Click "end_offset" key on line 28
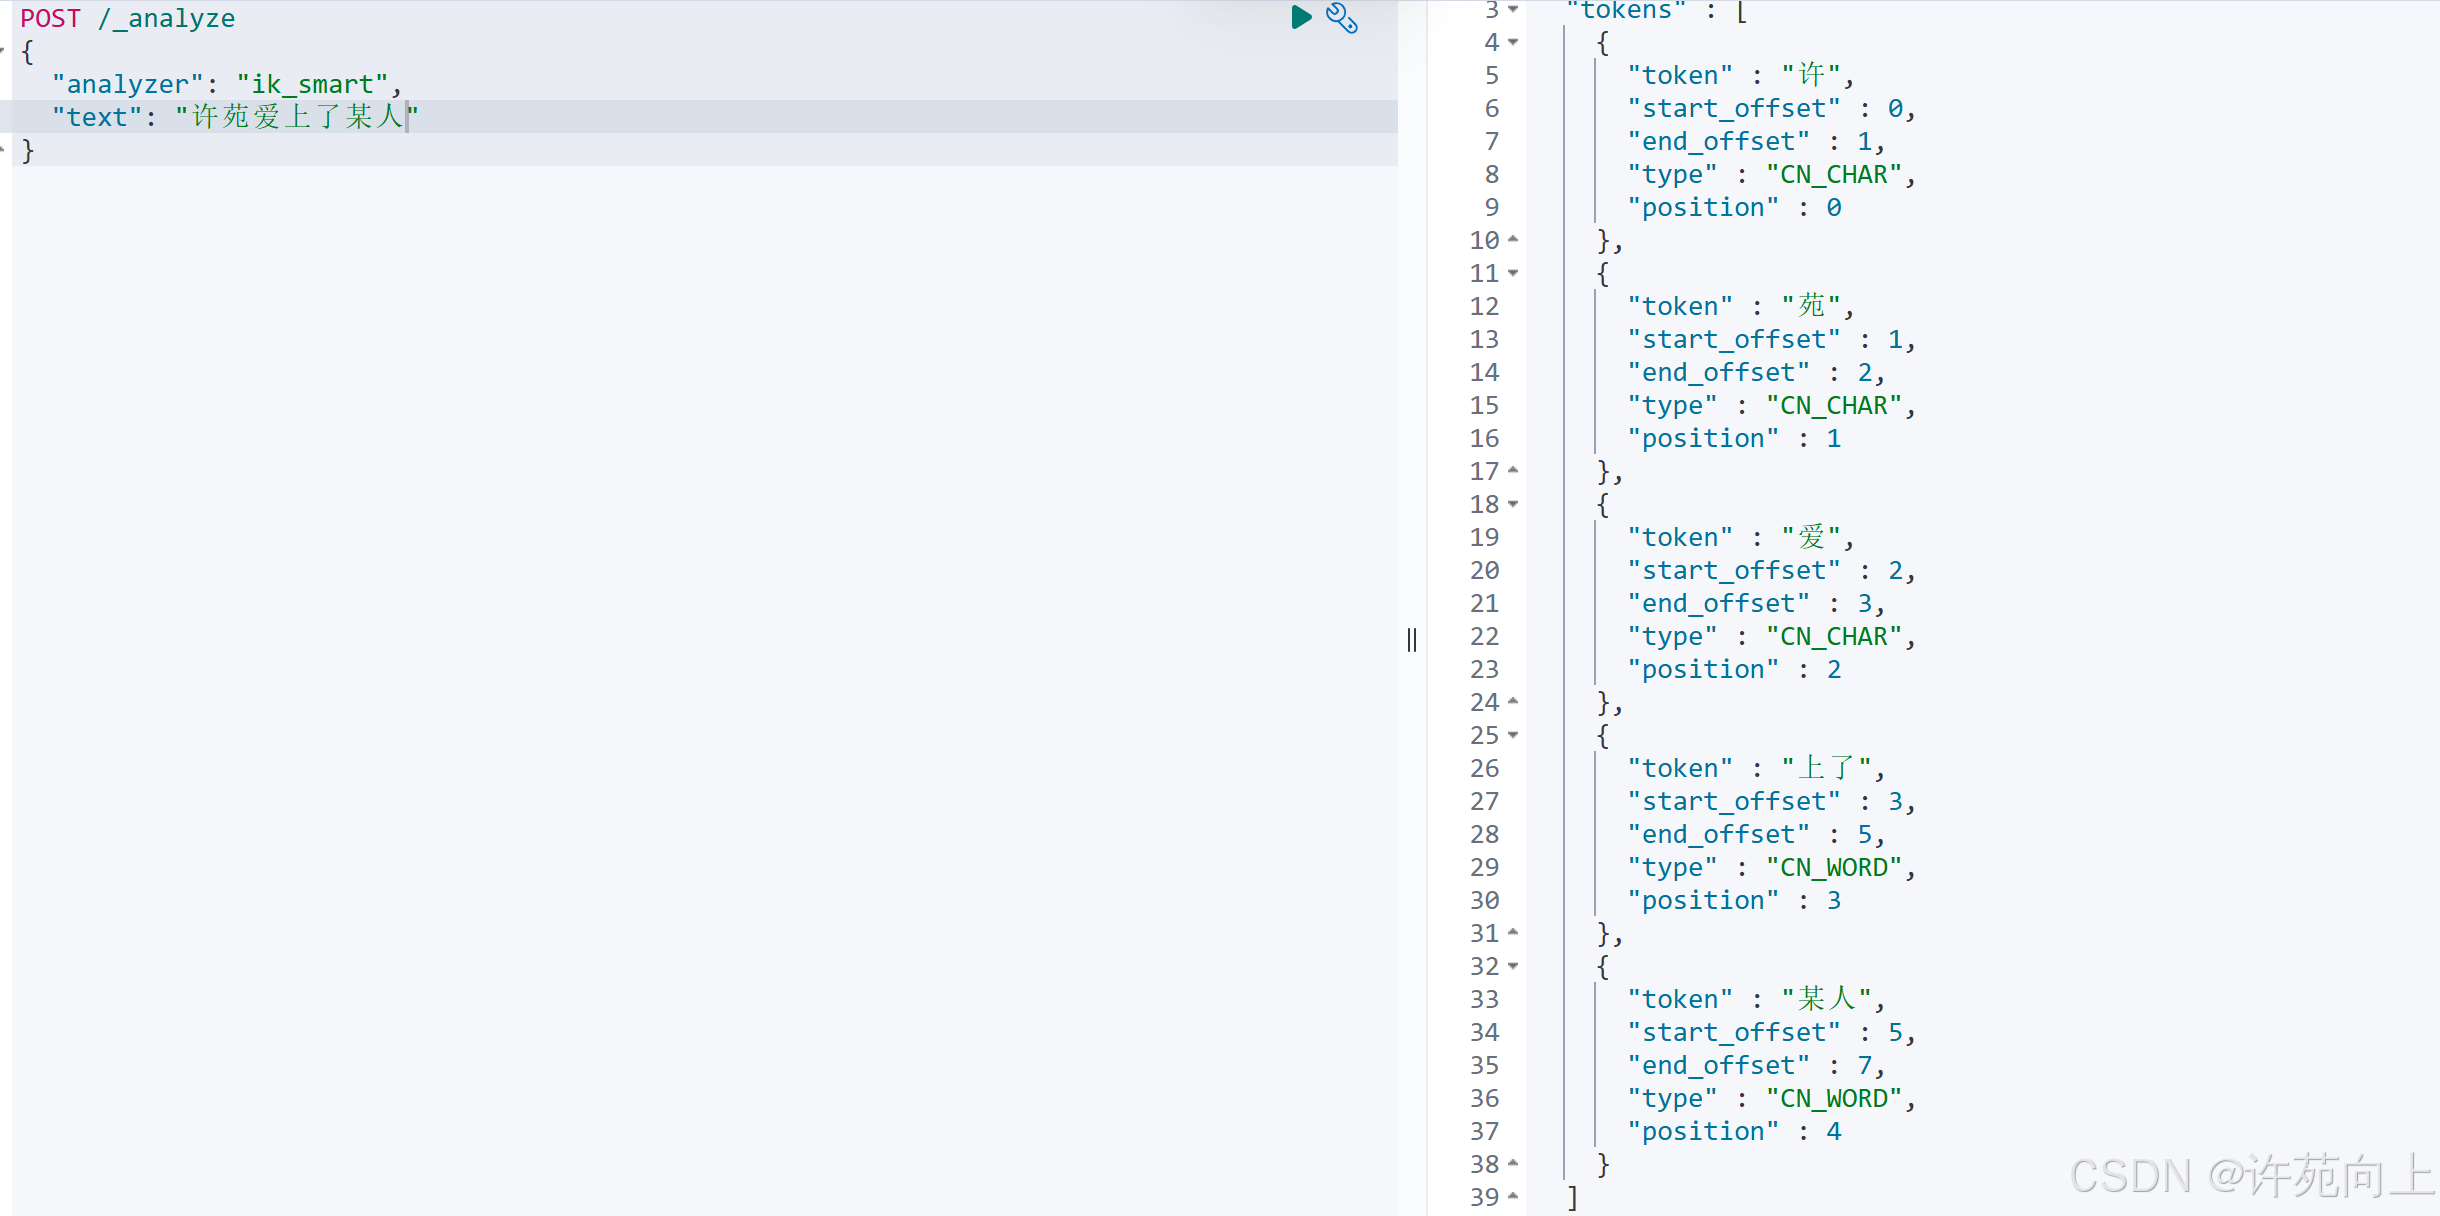2440x1216 pixels. point(1719,834)
